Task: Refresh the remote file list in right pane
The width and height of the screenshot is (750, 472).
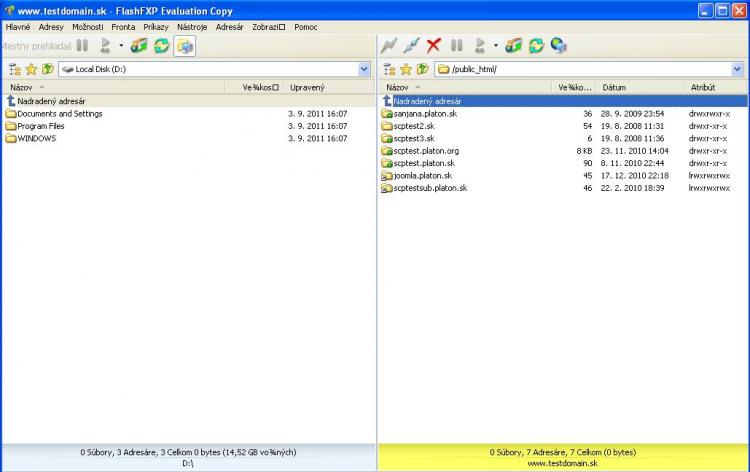Action: 536,46
